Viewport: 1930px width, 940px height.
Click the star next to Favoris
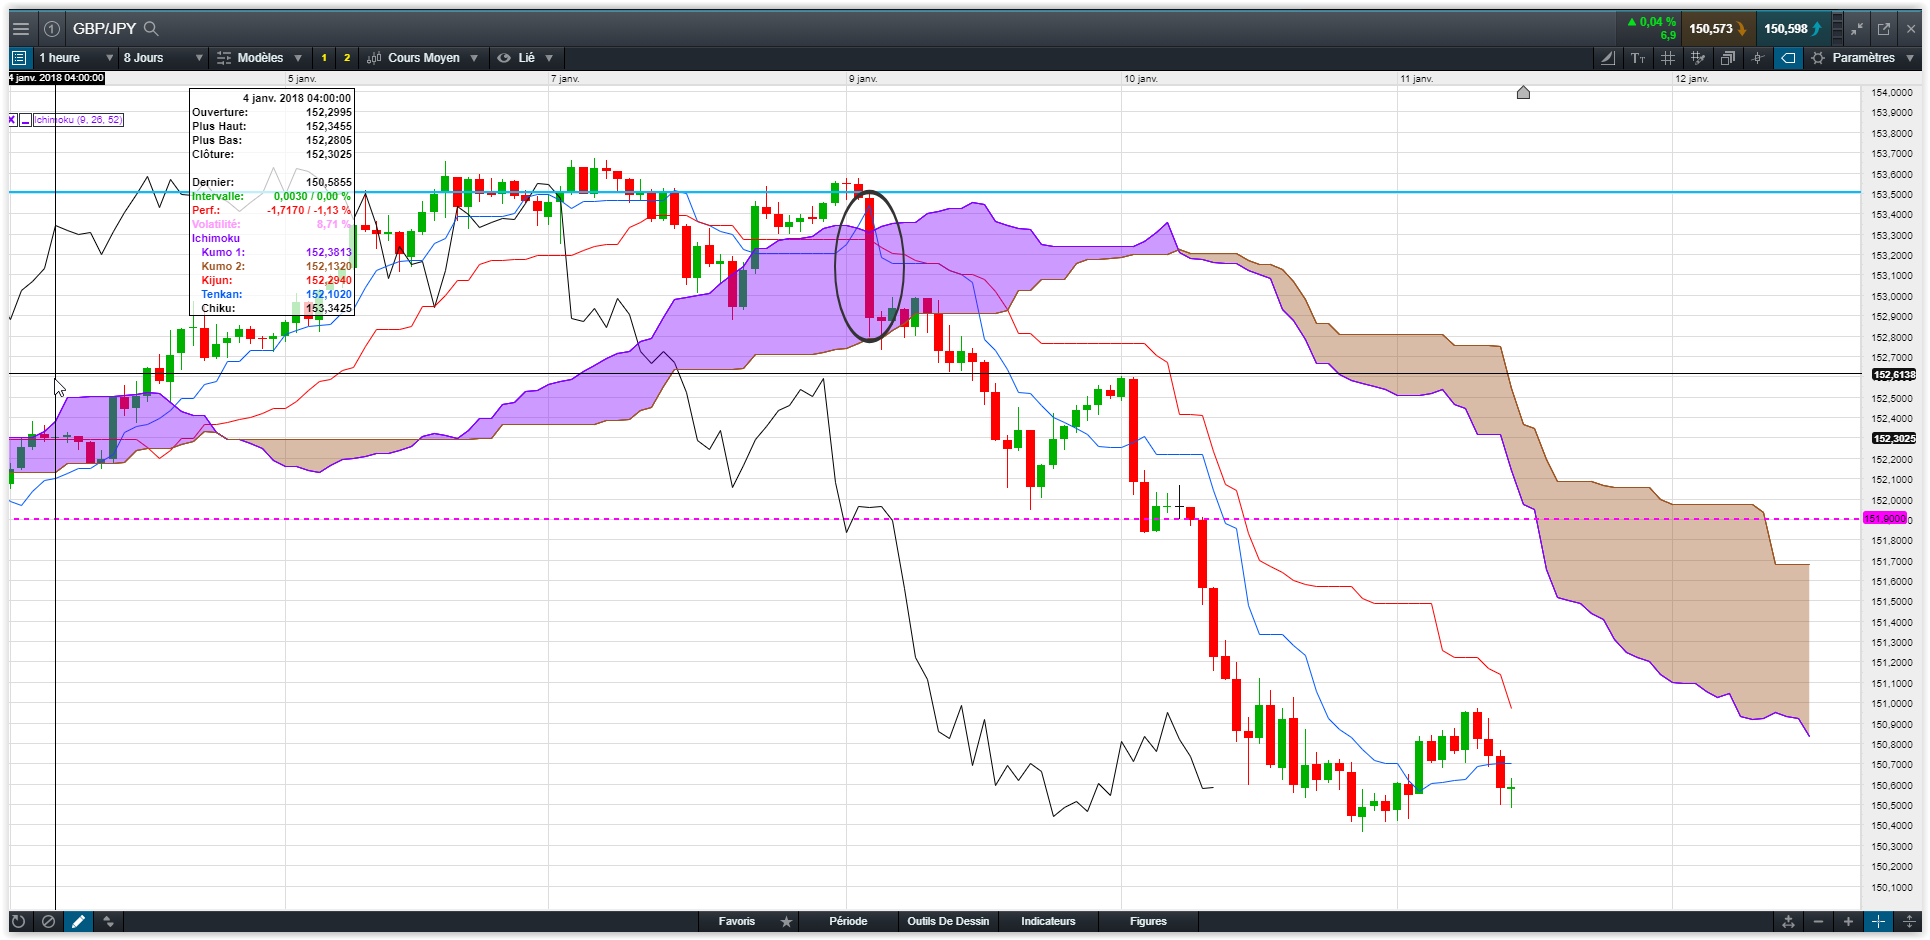787,921
